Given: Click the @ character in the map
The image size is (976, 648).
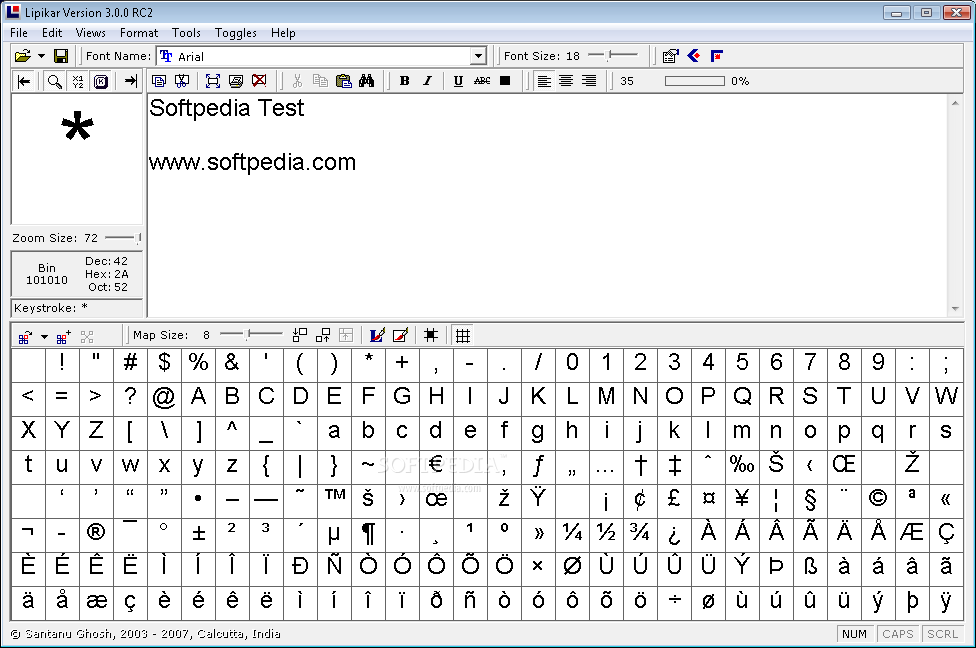Looking at the screenshot, I should [x=164, y=397].
